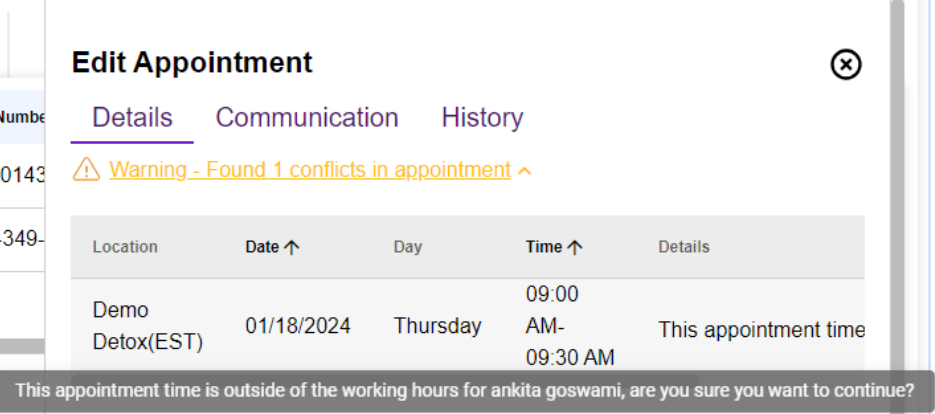Open the 'Found 1 conflicts' warning link
The height and width of the screenshot is (414, 935).
coord(310,170)
